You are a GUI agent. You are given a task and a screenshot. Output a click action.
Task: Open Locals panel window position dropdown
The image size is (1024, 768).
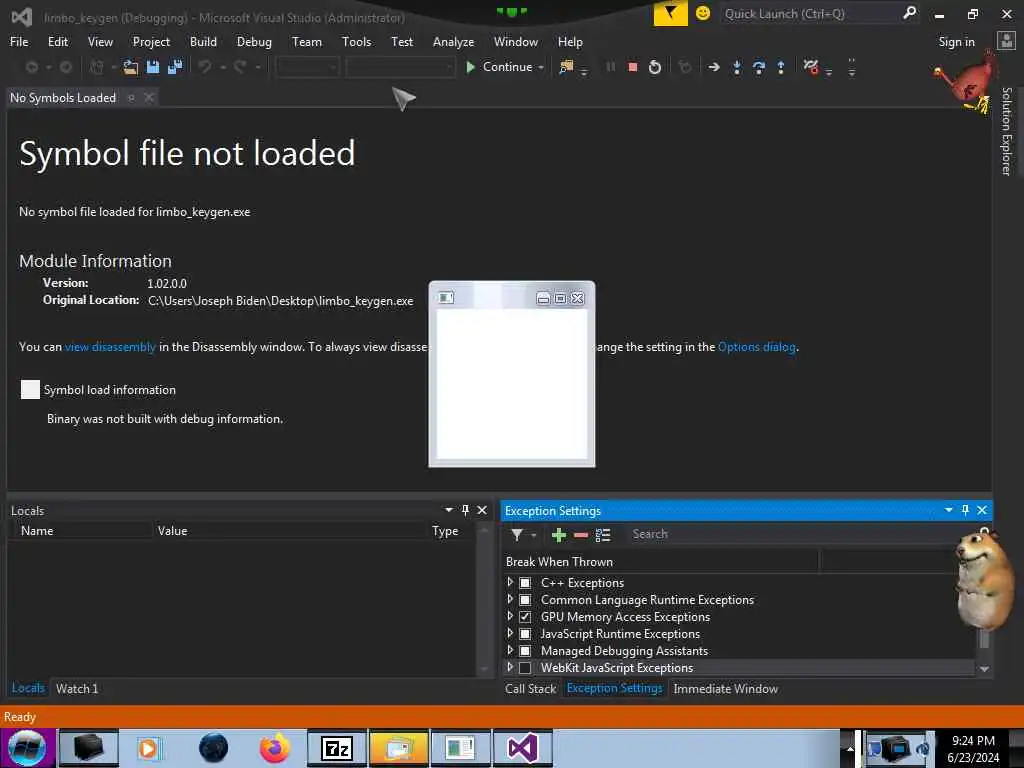pos(449,510)
